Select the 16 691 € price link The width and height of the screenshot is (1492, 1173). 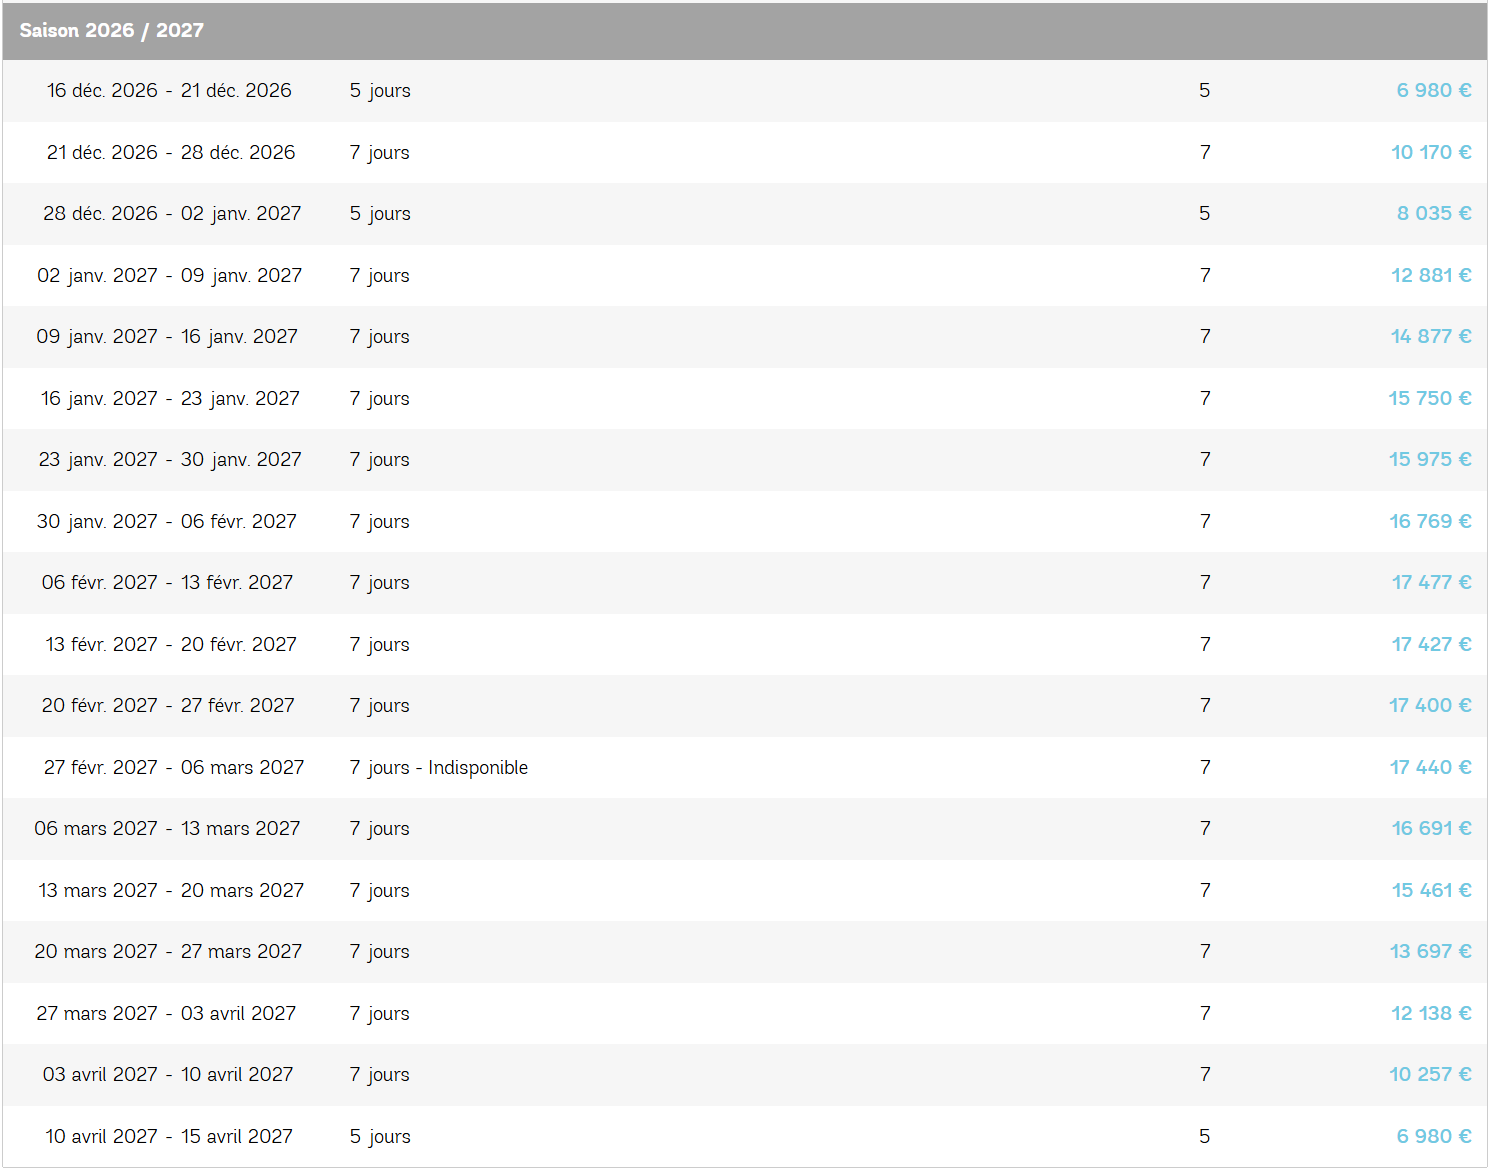pos(1431,829)
